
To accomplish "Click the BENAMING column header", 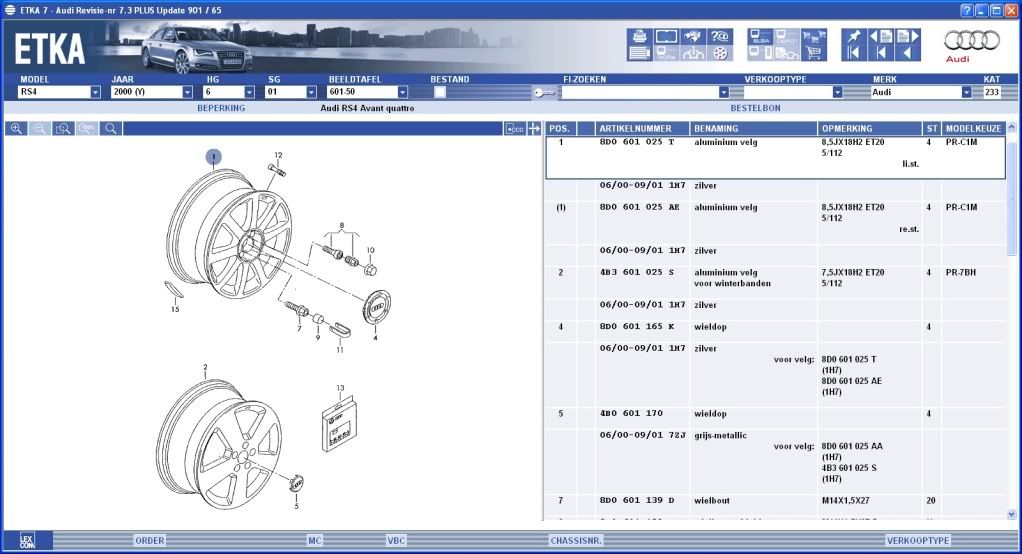I will pos(753,128).
